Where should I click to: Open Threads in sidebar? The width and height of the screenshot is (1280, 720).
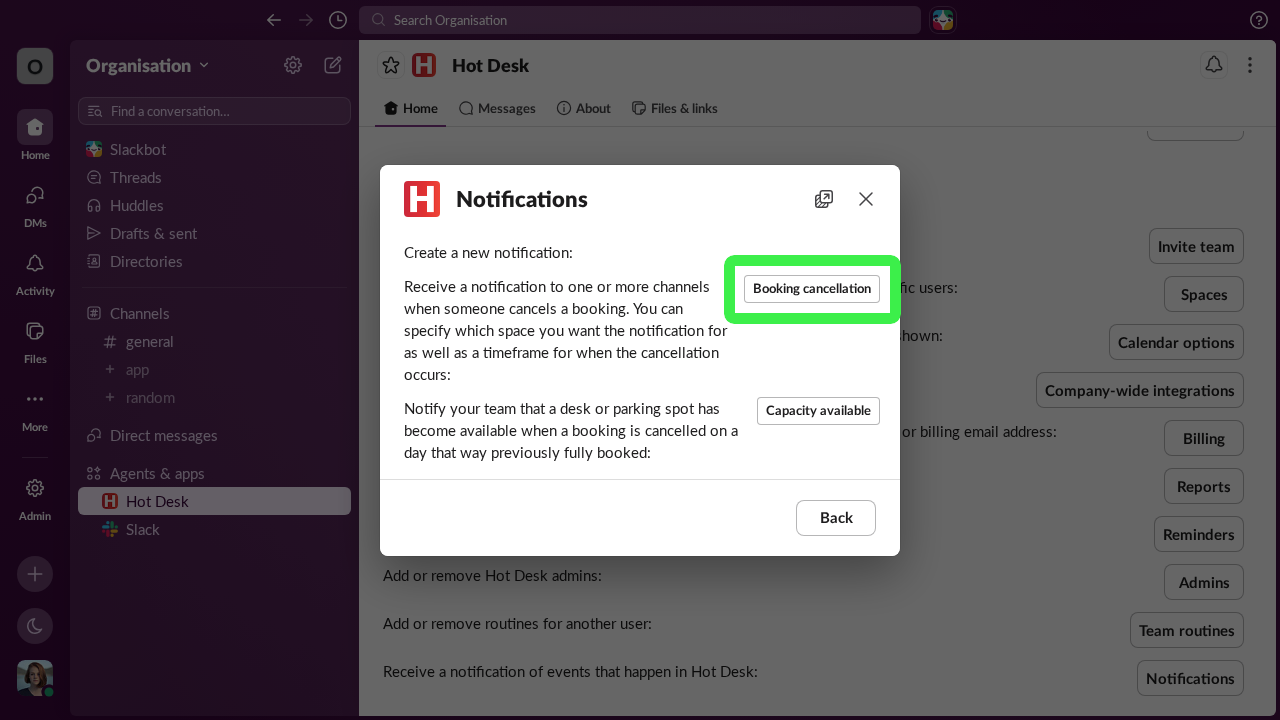tap(214, 177)
